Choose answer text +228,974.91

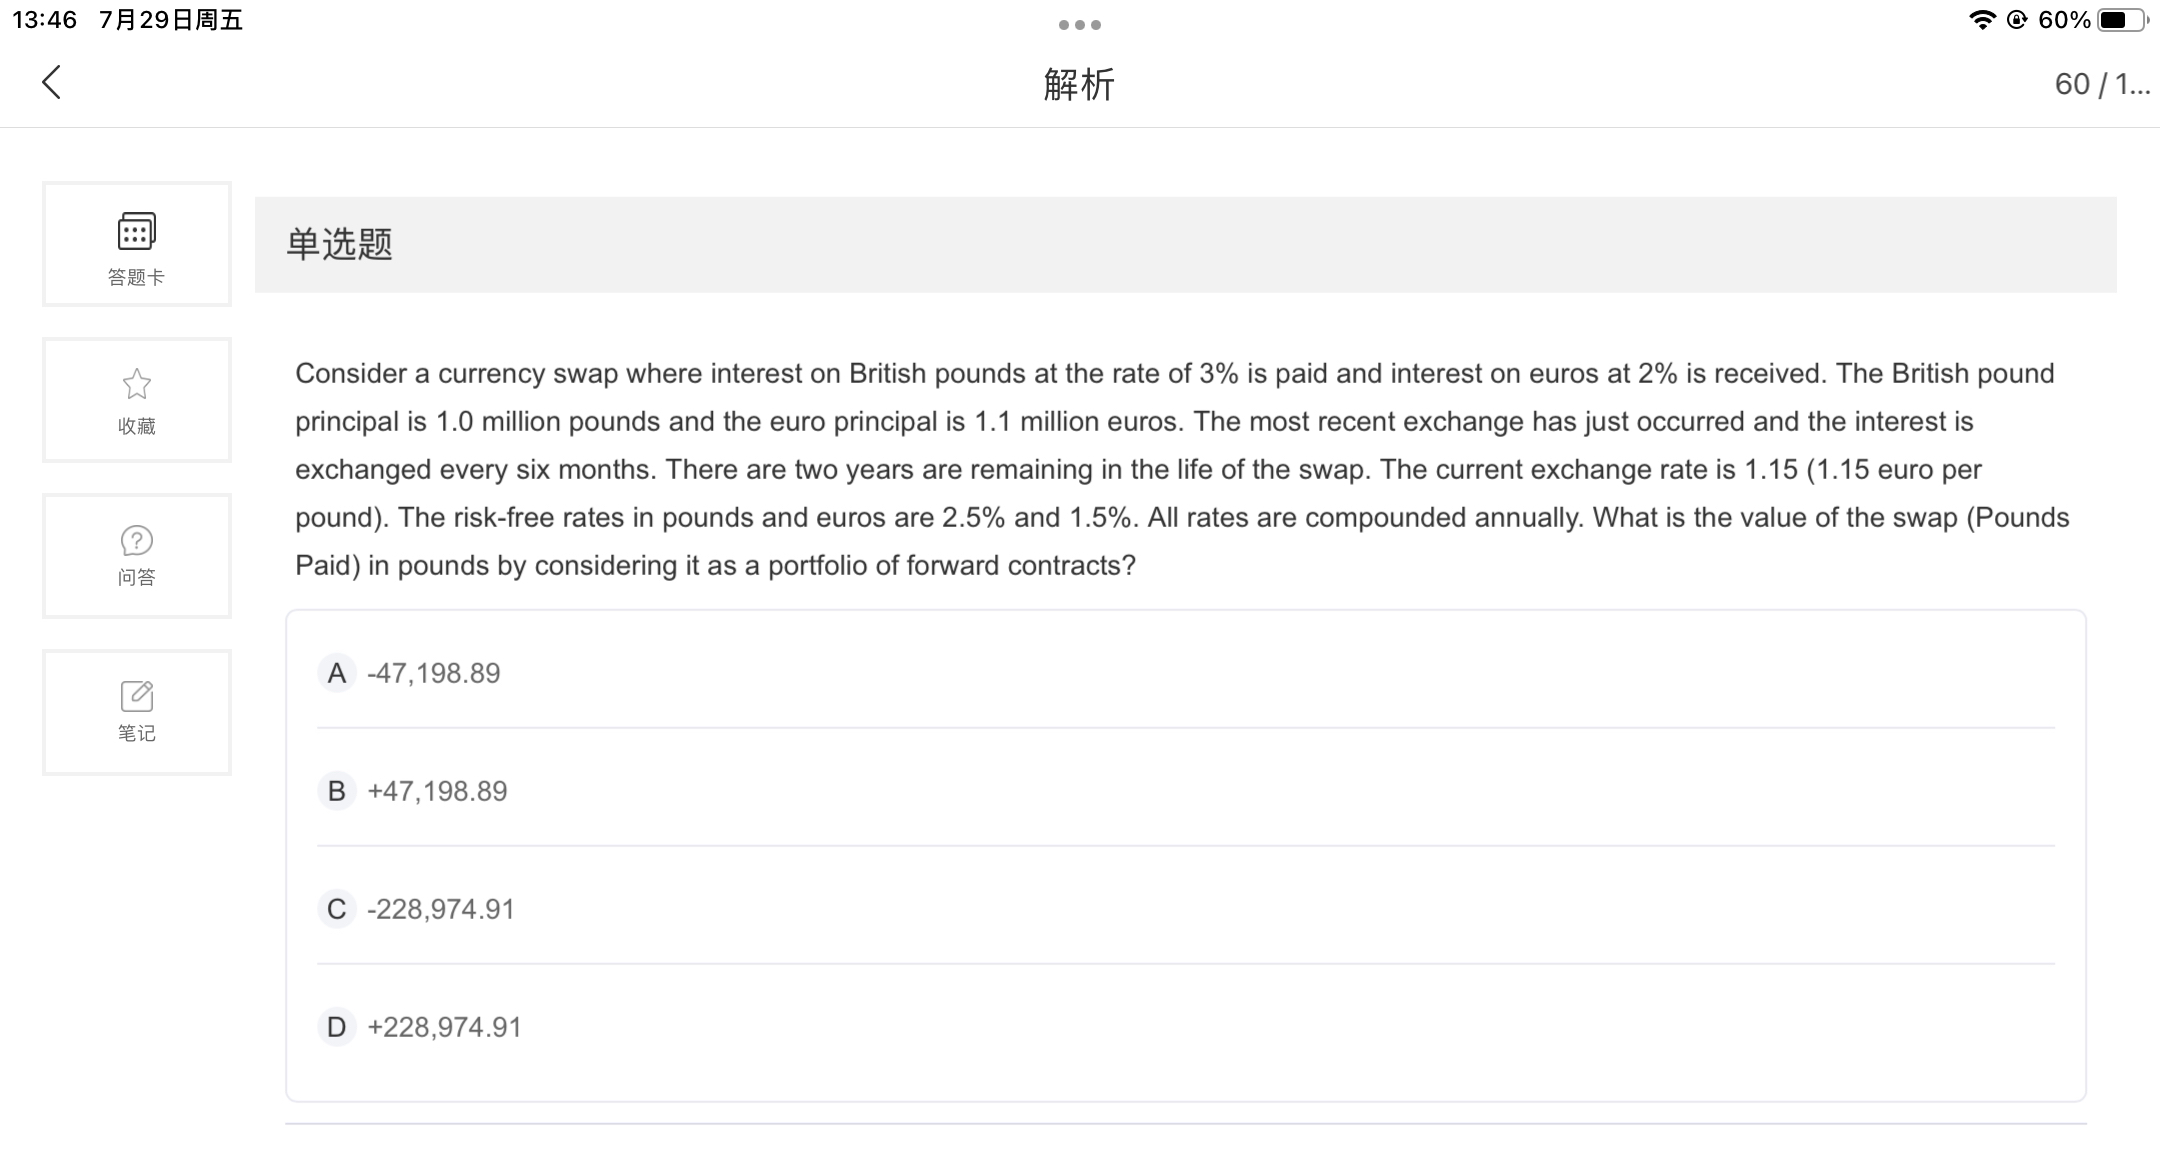click(445, 1027)
